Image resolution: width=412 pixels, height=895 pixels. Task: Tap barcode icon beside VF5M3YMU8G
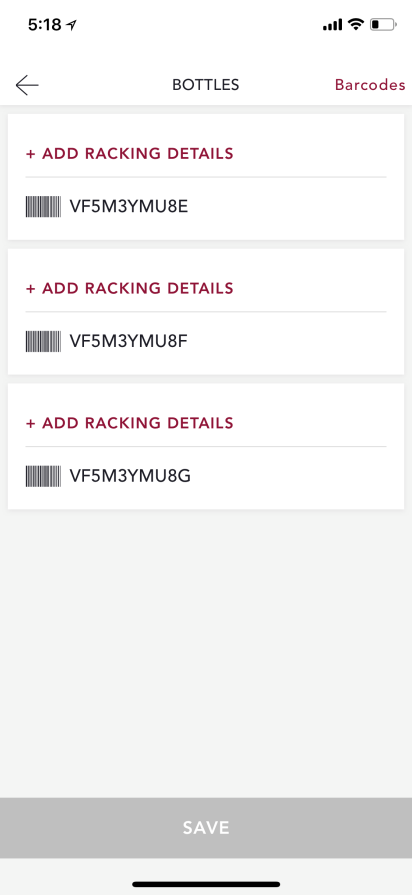pyautogui.click(x=43, y=475)
